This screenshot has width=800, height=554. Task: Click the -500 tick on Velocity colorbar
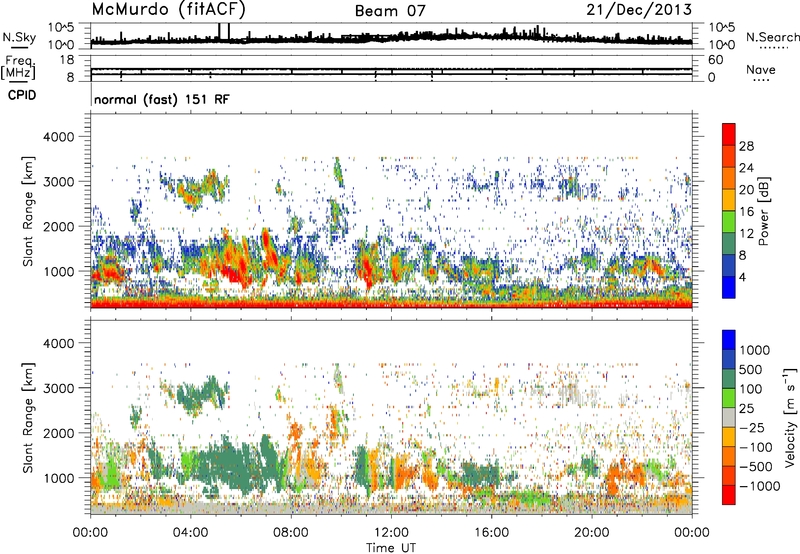point(756,466)
